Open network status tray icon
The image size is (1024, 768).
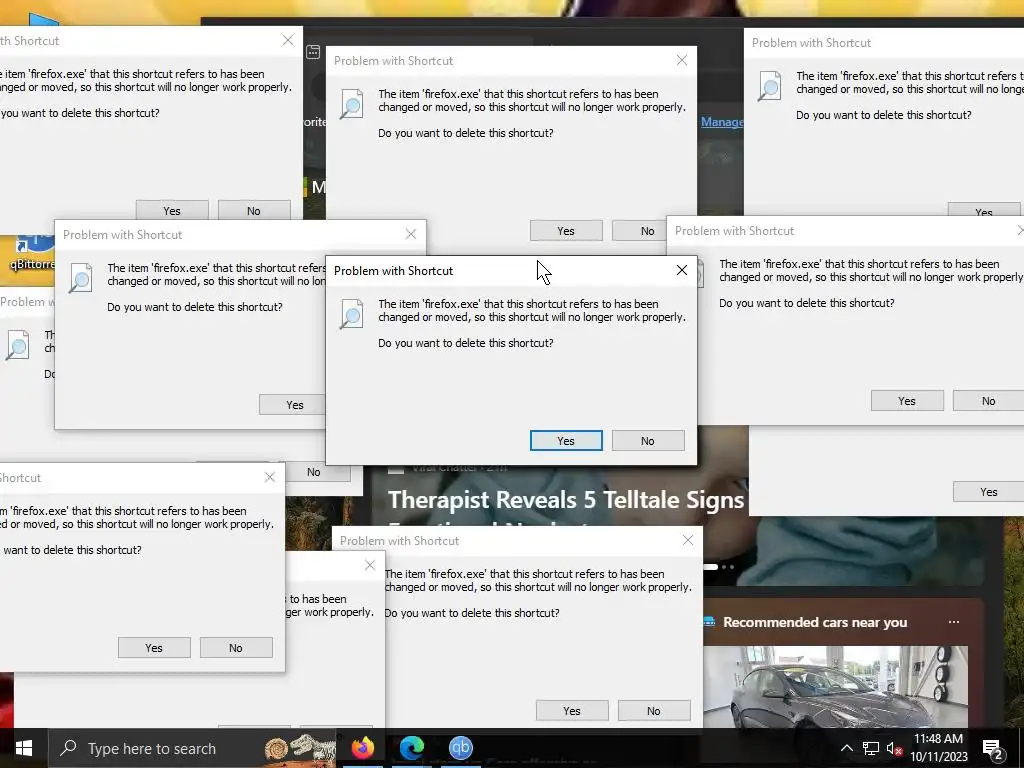(x=871, y=748)
